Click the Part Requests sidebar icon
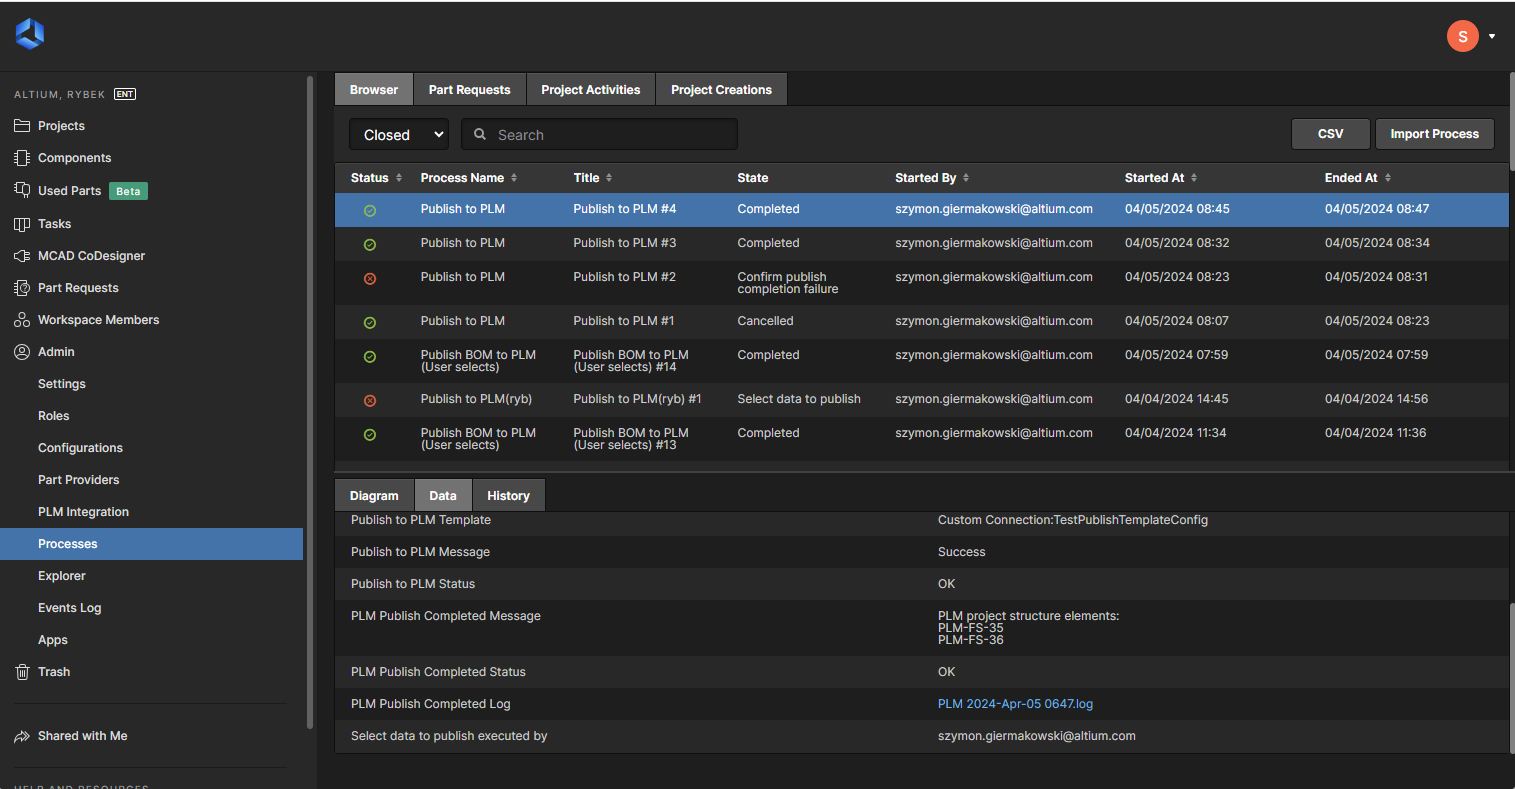Viewport: 1515px width, 789px height. coord(22,288)
